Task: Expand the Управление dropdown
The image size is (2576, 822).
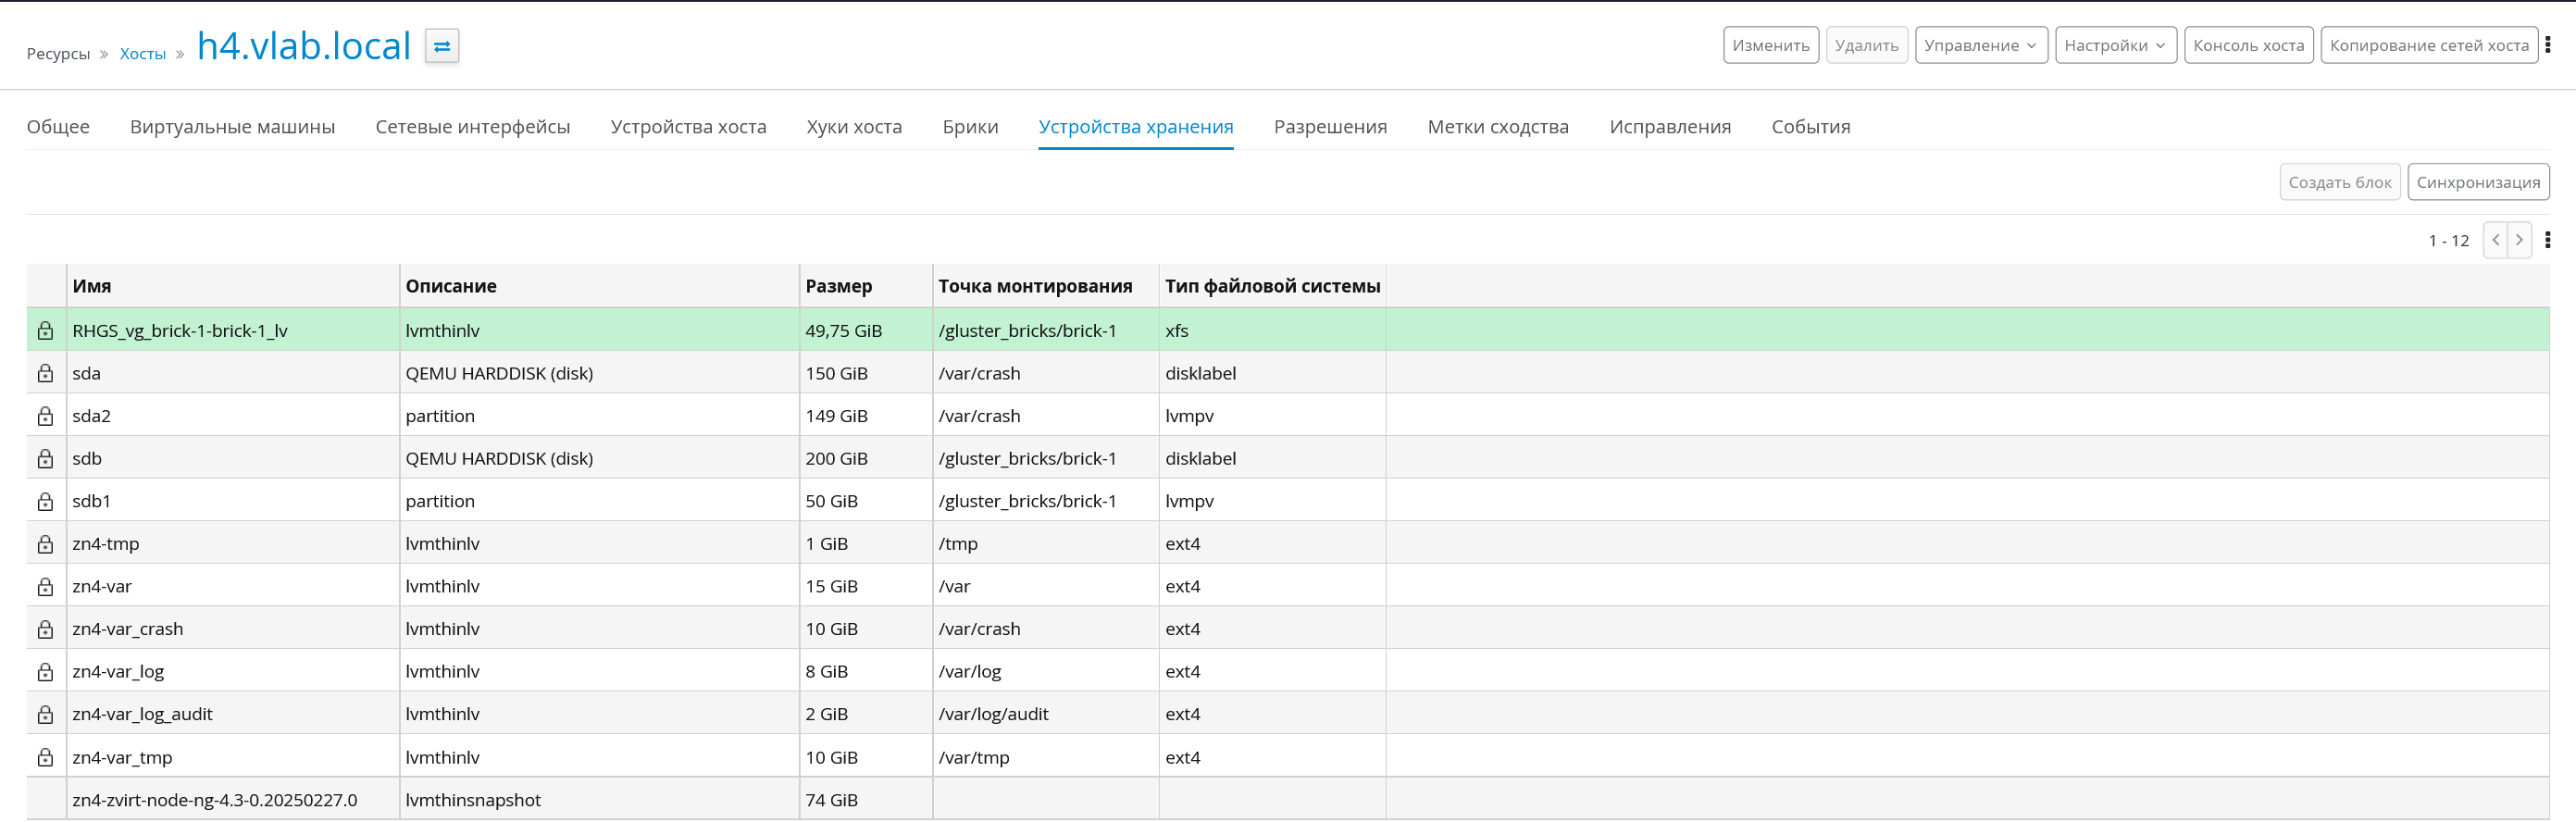Action: [x=1981, y=45]
